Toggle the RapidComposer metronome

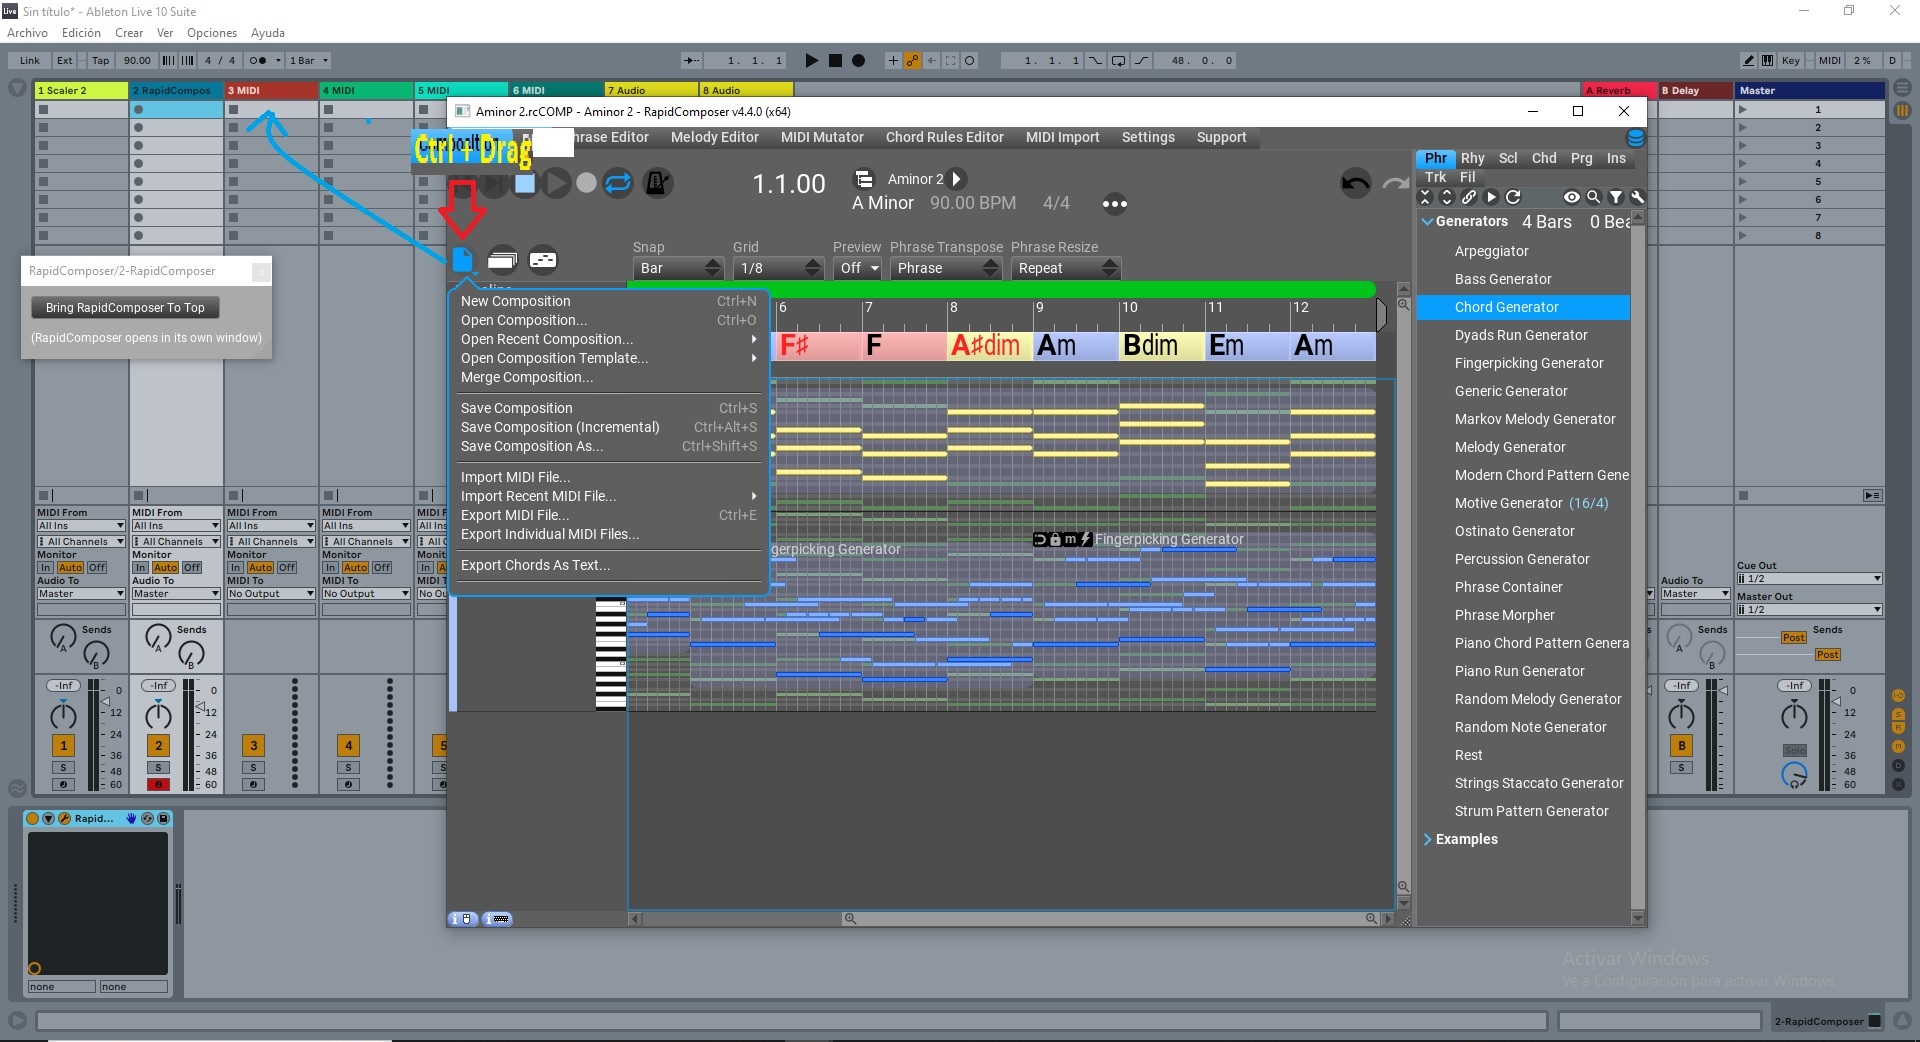click(x=657, y=183)
